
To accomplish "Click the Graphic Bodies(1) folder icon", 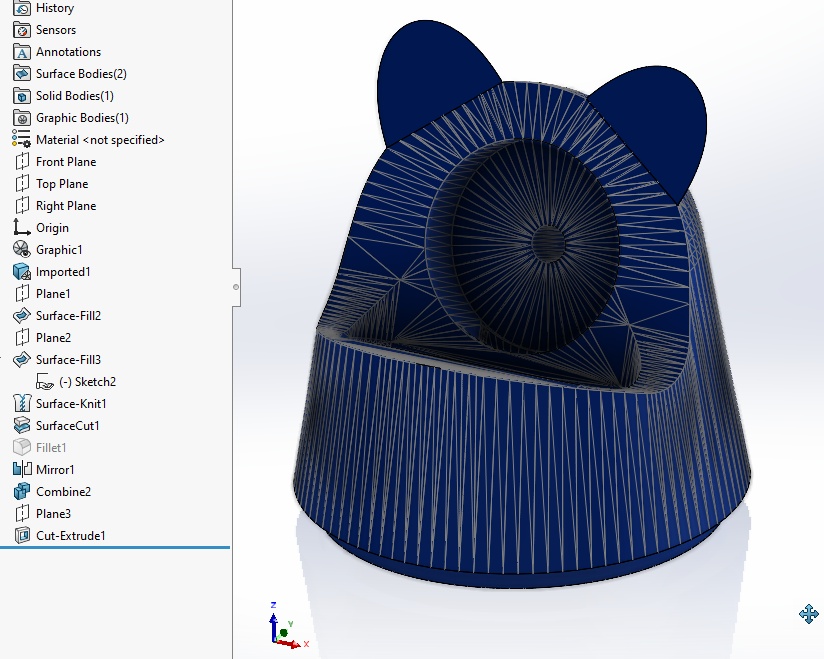I will coord(22,118).
